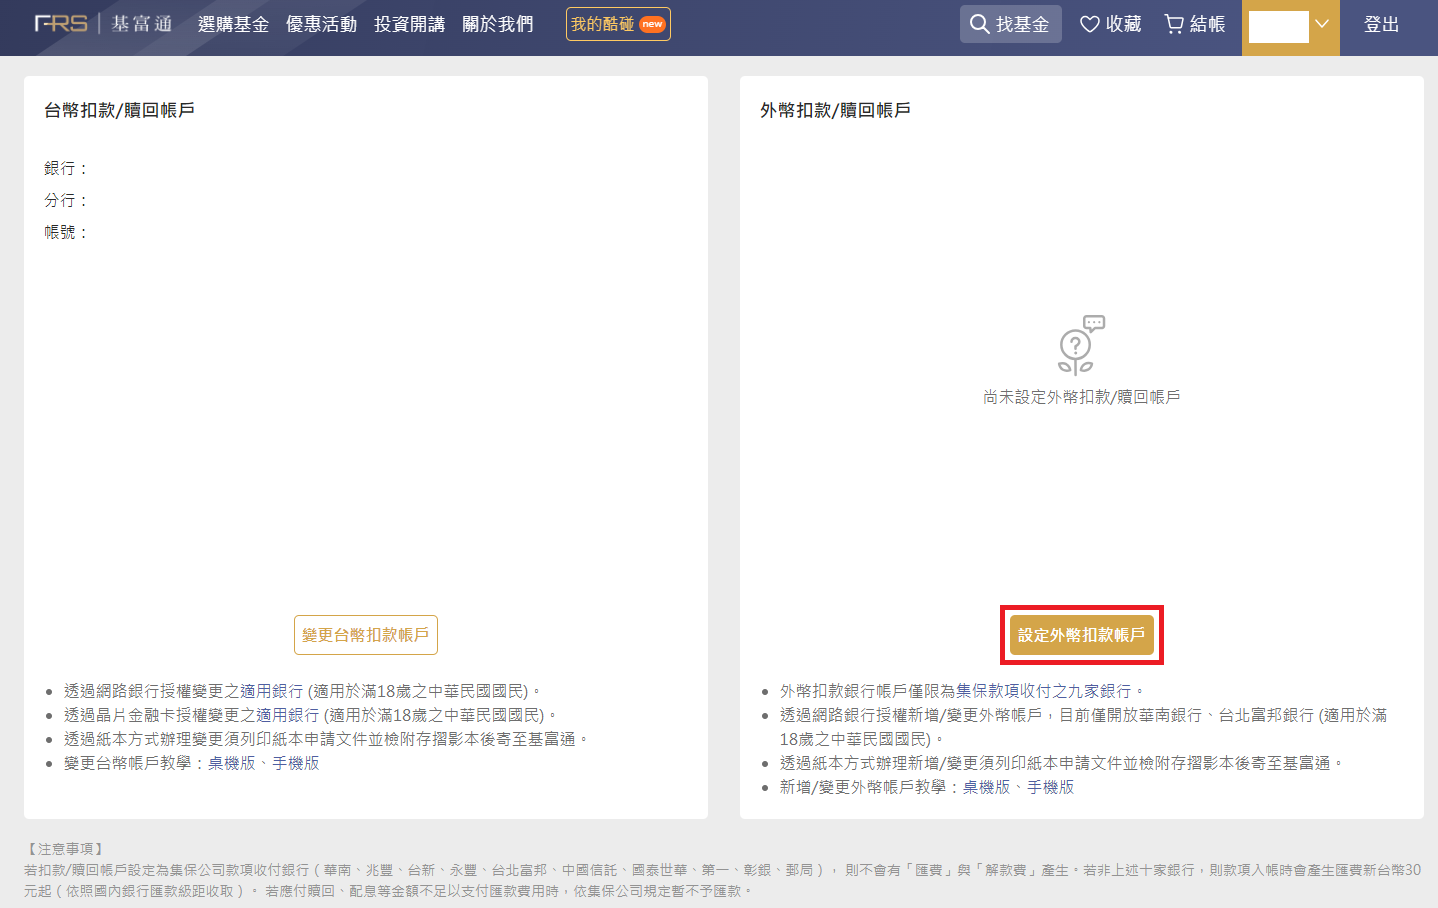Click the FRS 基富通 logo
Screen dimensions: 1438x908
tap(103, 23)
